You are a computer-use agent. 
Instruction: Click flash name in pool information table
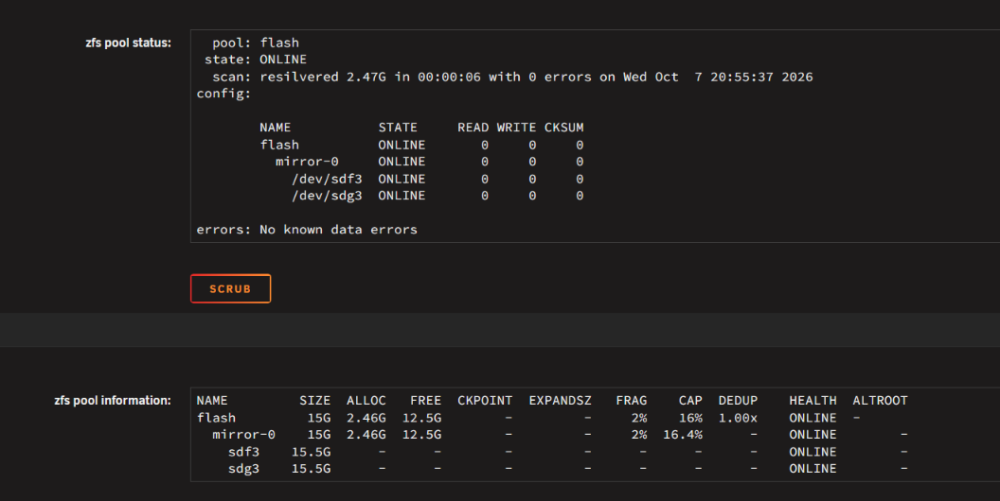pos(216,418)
